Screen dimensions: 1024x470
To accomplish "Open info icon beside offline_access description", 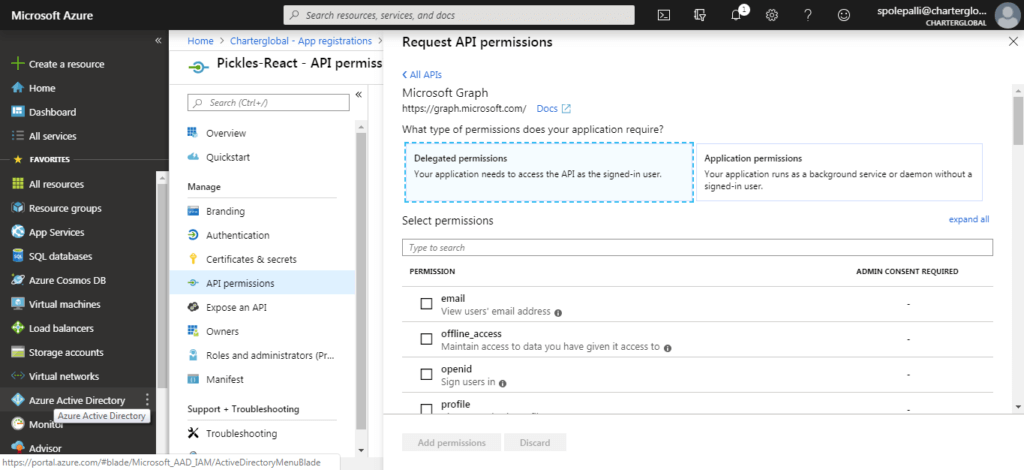I will pos(667,348).
